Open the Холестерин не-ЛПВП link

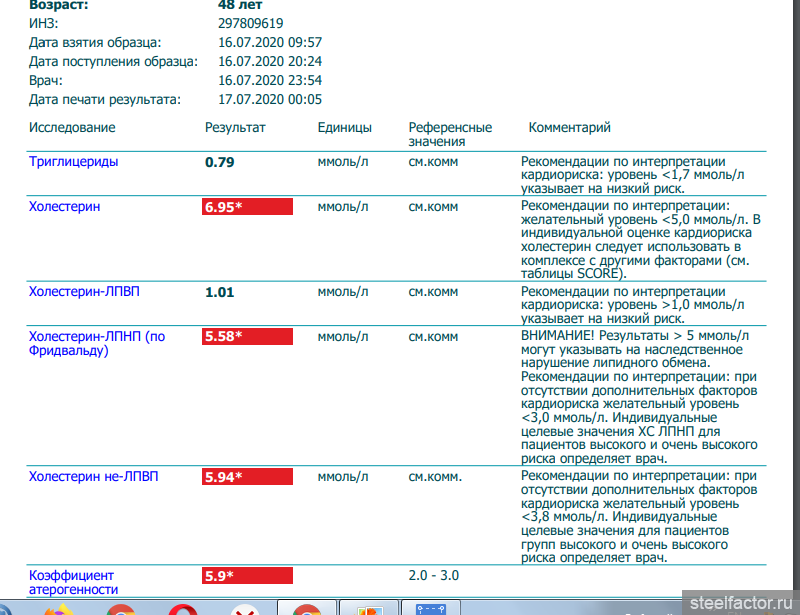[93, 477]
